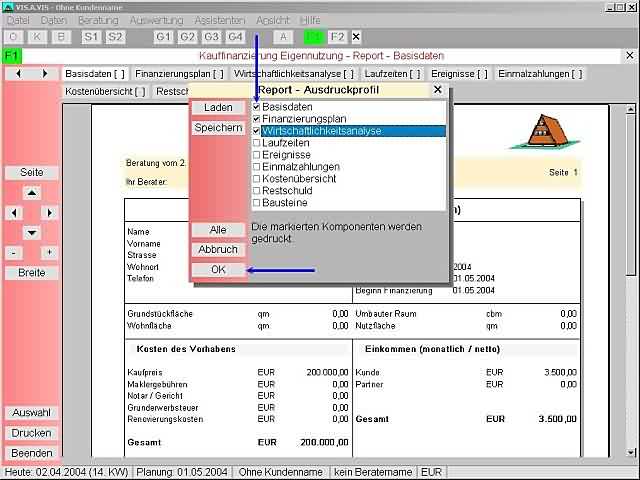The width and height of the screenshot is (640, 480).
Task: Move page view down arrow
Action: (x=32, y=233)
